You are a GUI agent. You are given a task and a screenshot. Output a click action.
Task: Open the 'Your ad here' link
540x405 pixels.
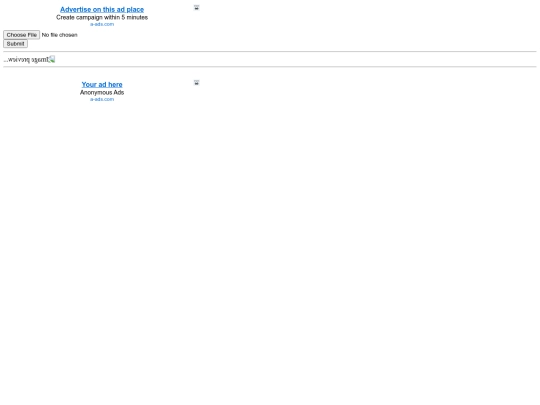102,84
